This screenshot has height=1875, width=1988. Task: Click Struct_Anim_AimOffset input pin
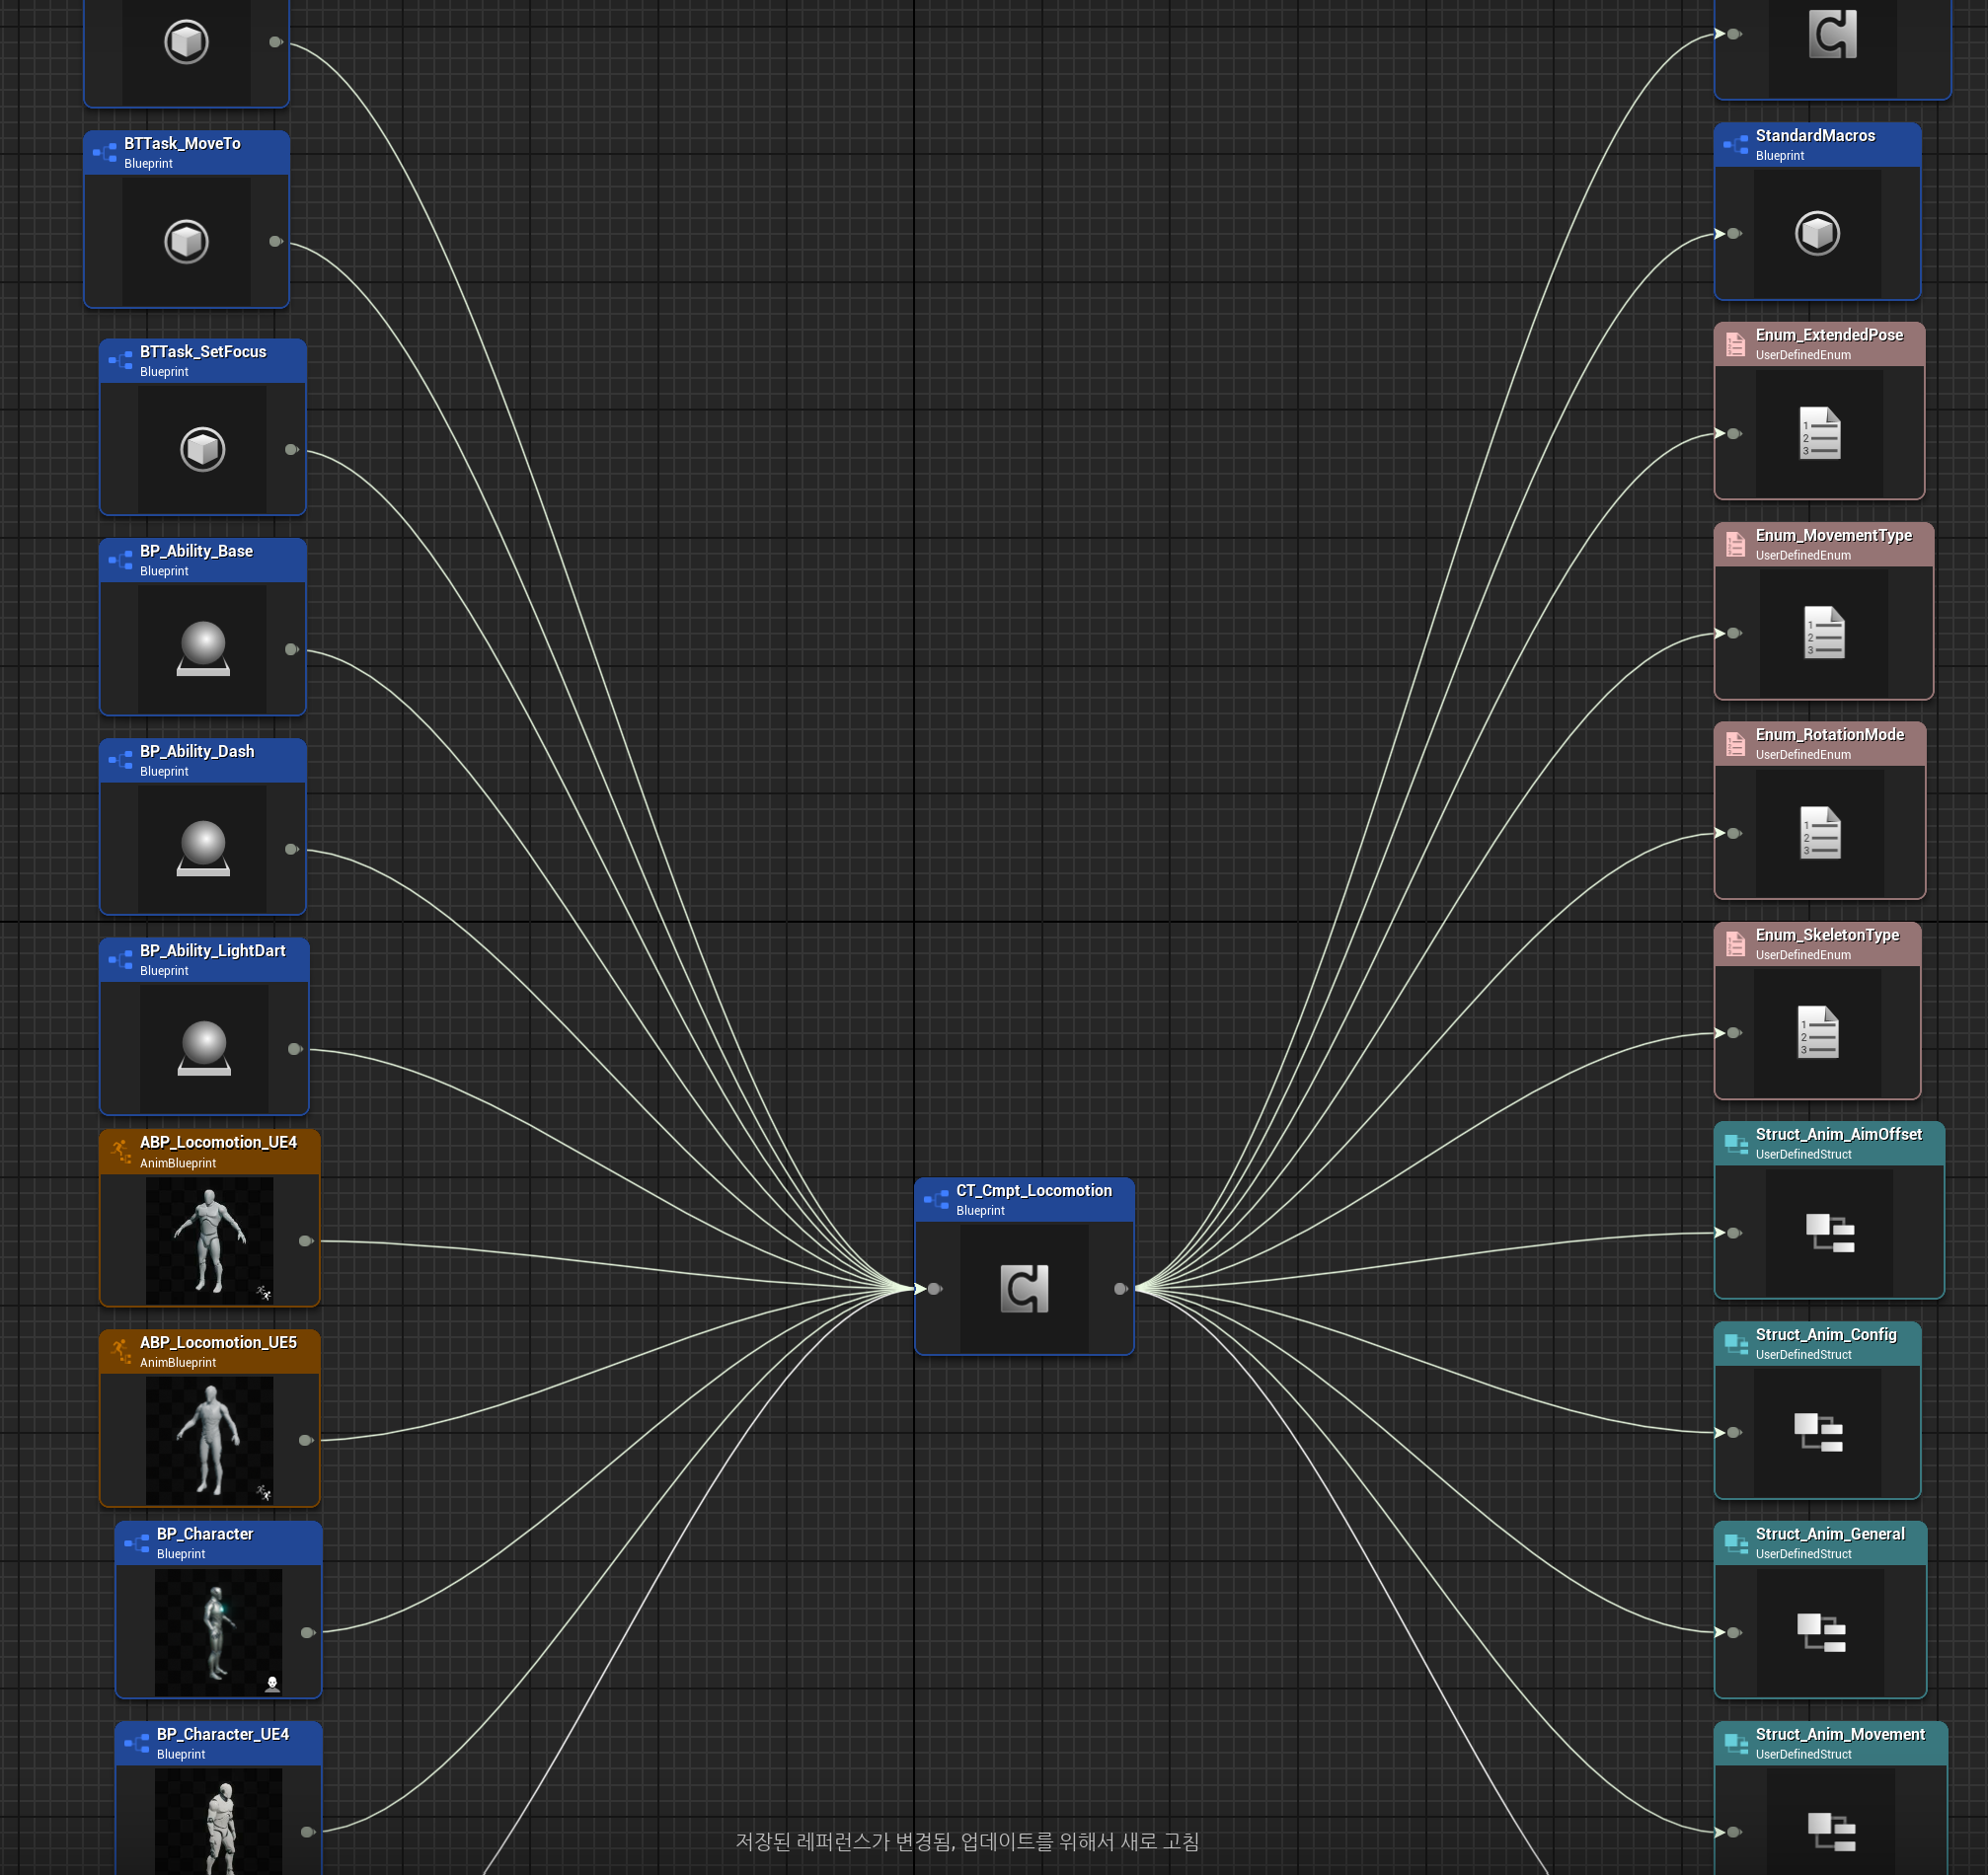click(x=1733, y=1233)
